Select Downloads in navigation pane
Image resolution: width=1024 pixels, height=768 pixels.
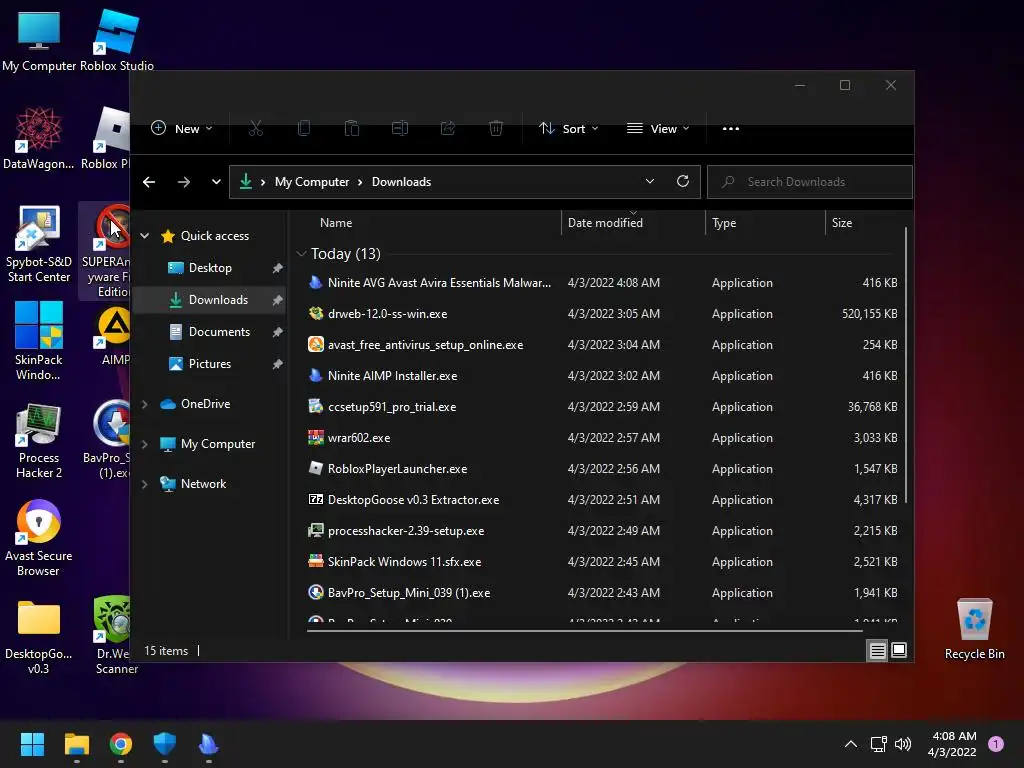click(x=210, y=300)
